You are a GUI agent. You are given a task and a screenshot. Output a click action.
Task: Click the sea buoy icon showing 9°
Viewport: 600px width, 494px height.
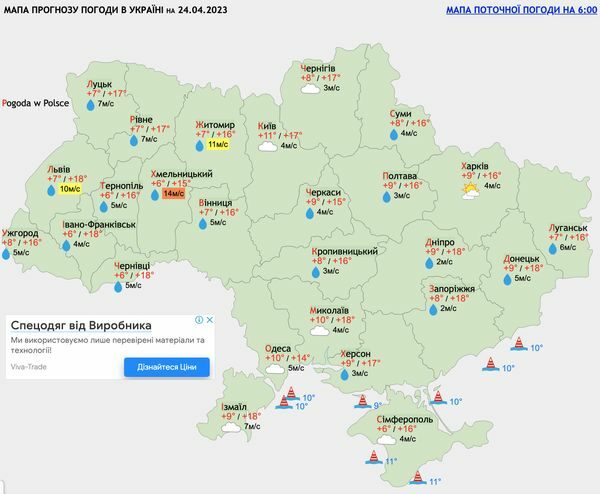click(362, 401)
